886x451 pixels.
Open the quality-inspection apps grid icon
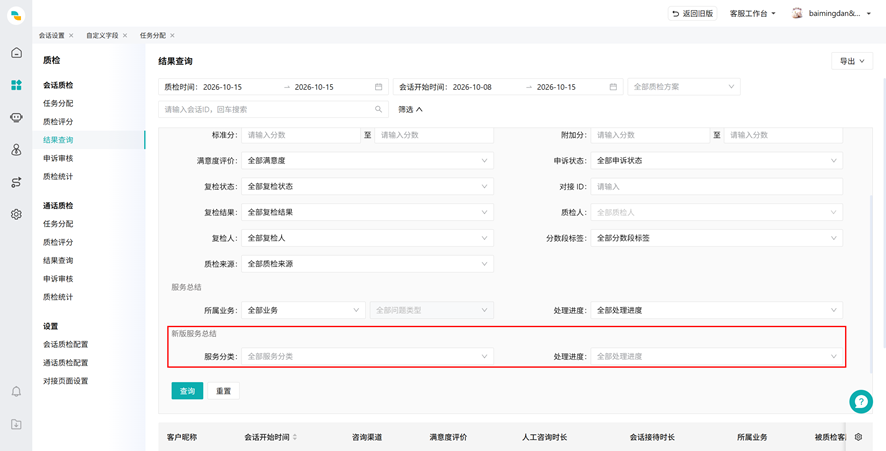(16, 85)
